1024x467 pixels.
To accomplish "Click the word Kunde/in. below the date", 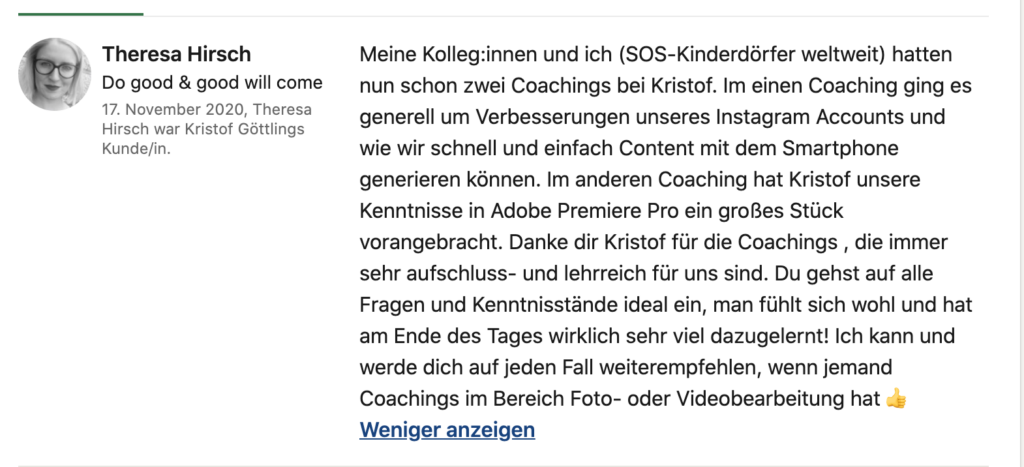I will [x=136, y=148].
